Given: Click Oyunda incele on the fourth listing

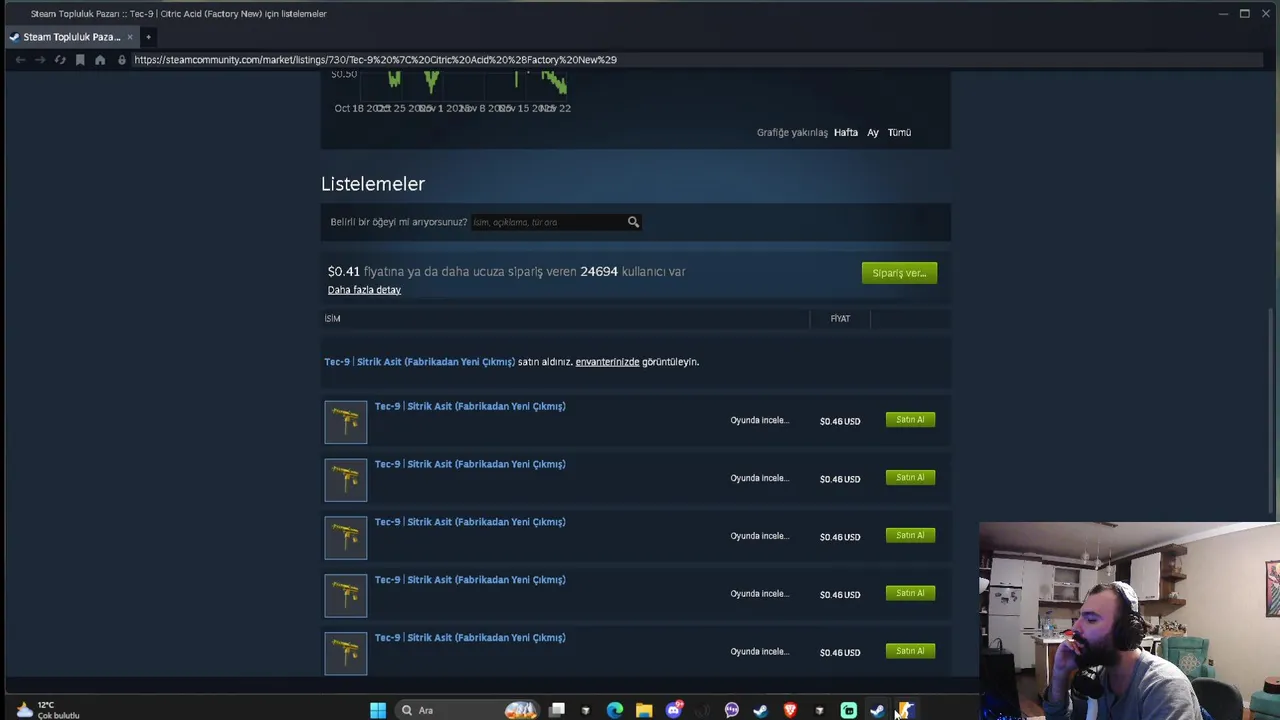Looking at the screenshot, I should pos(759,595).
